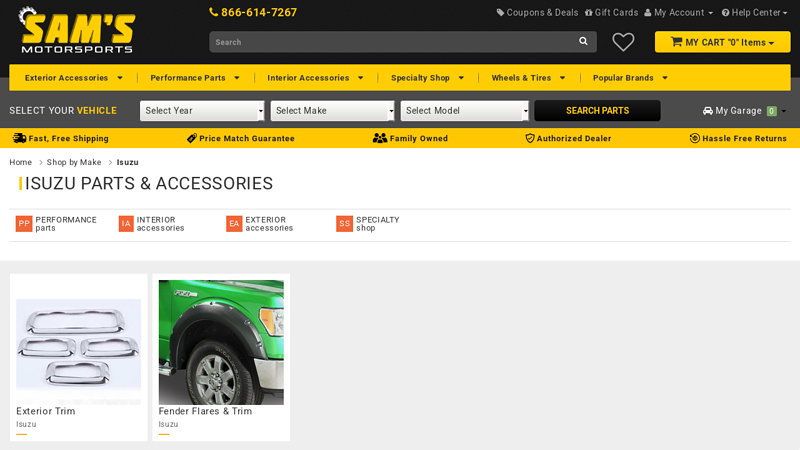Click the green My Garage count badge
The width and height of the screenshot is (800, 450).
tap(771, 111)
